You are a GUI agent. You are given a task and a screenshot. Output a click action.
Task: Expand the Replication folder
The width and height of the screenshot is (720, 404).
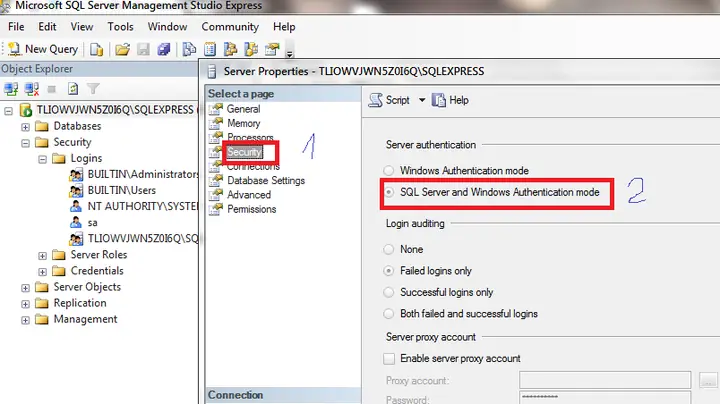[x=25, y=303]
